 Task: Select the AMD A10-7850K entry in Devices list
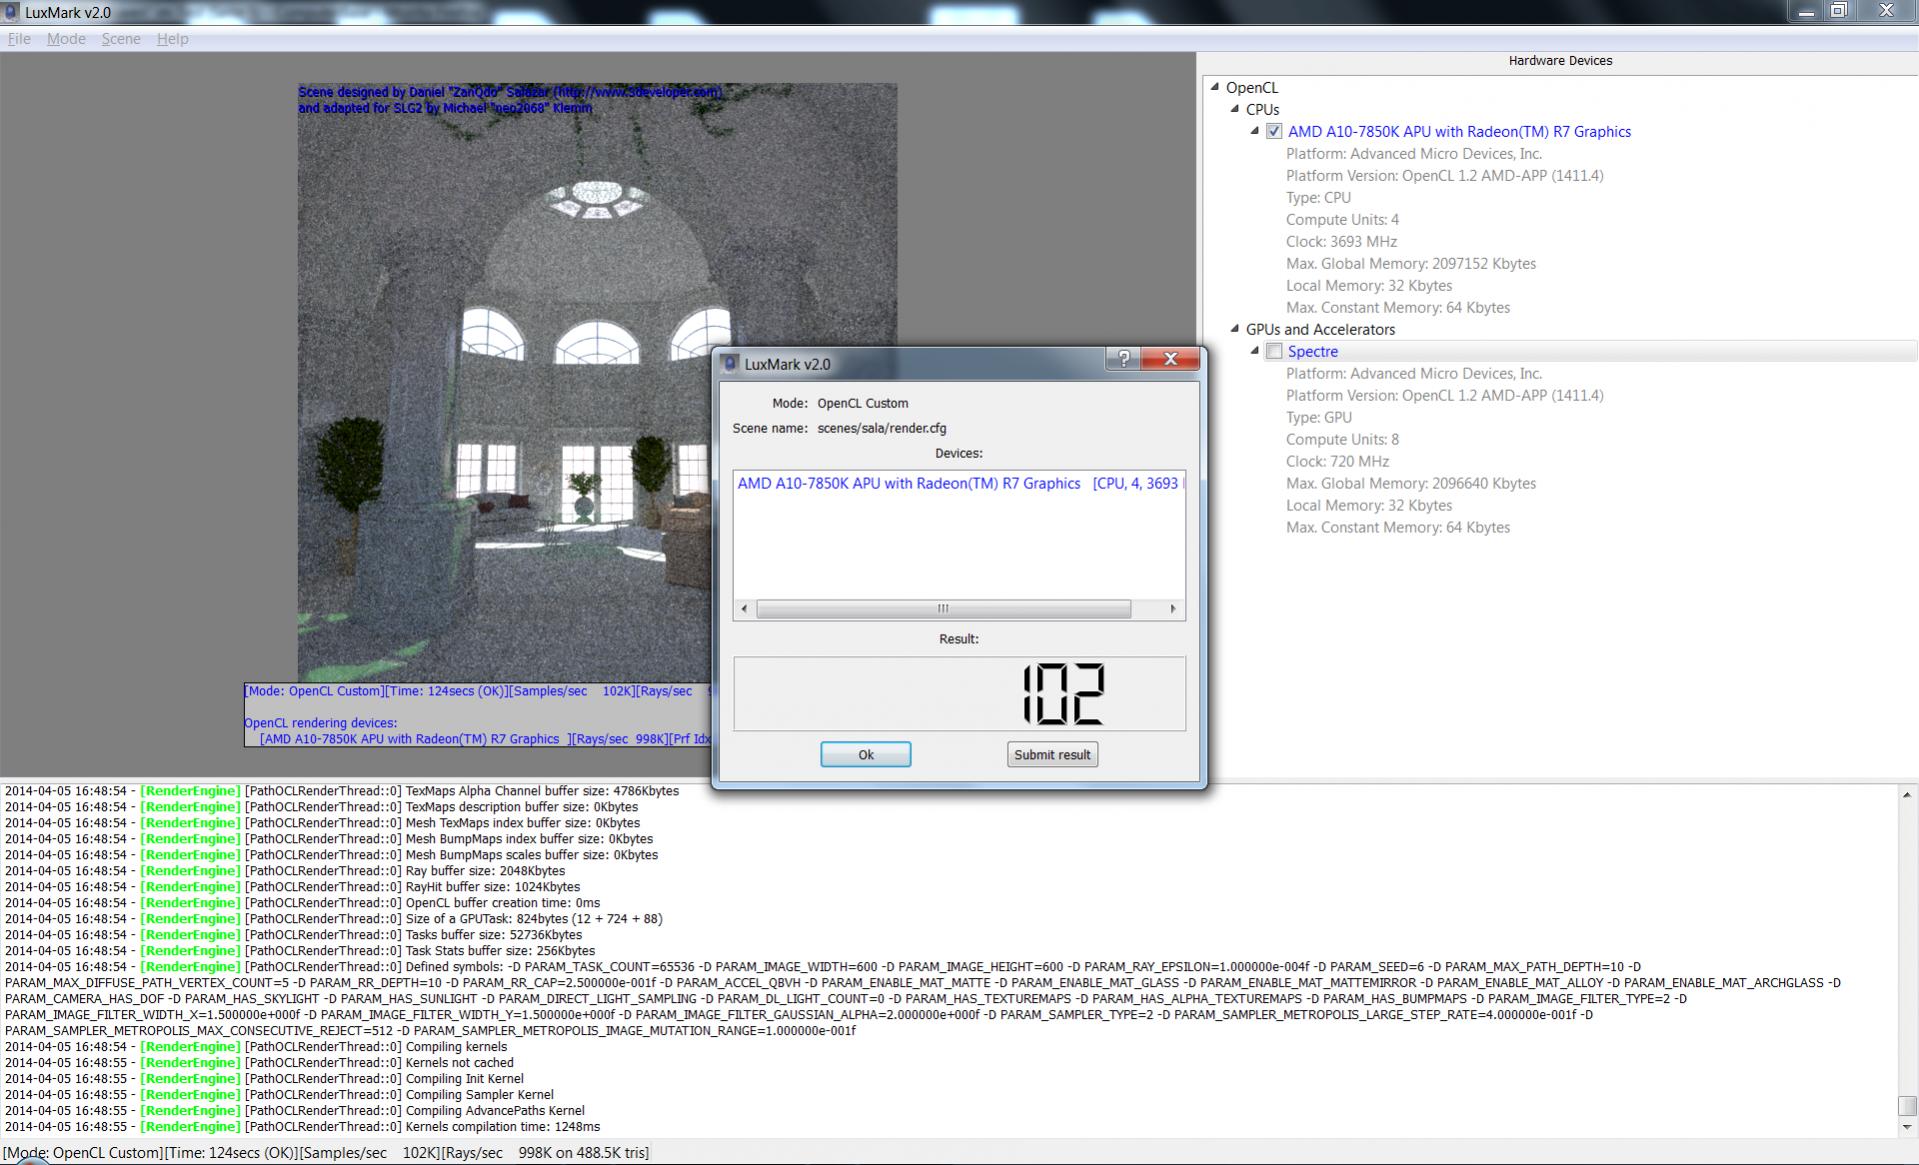pos(959,483)
